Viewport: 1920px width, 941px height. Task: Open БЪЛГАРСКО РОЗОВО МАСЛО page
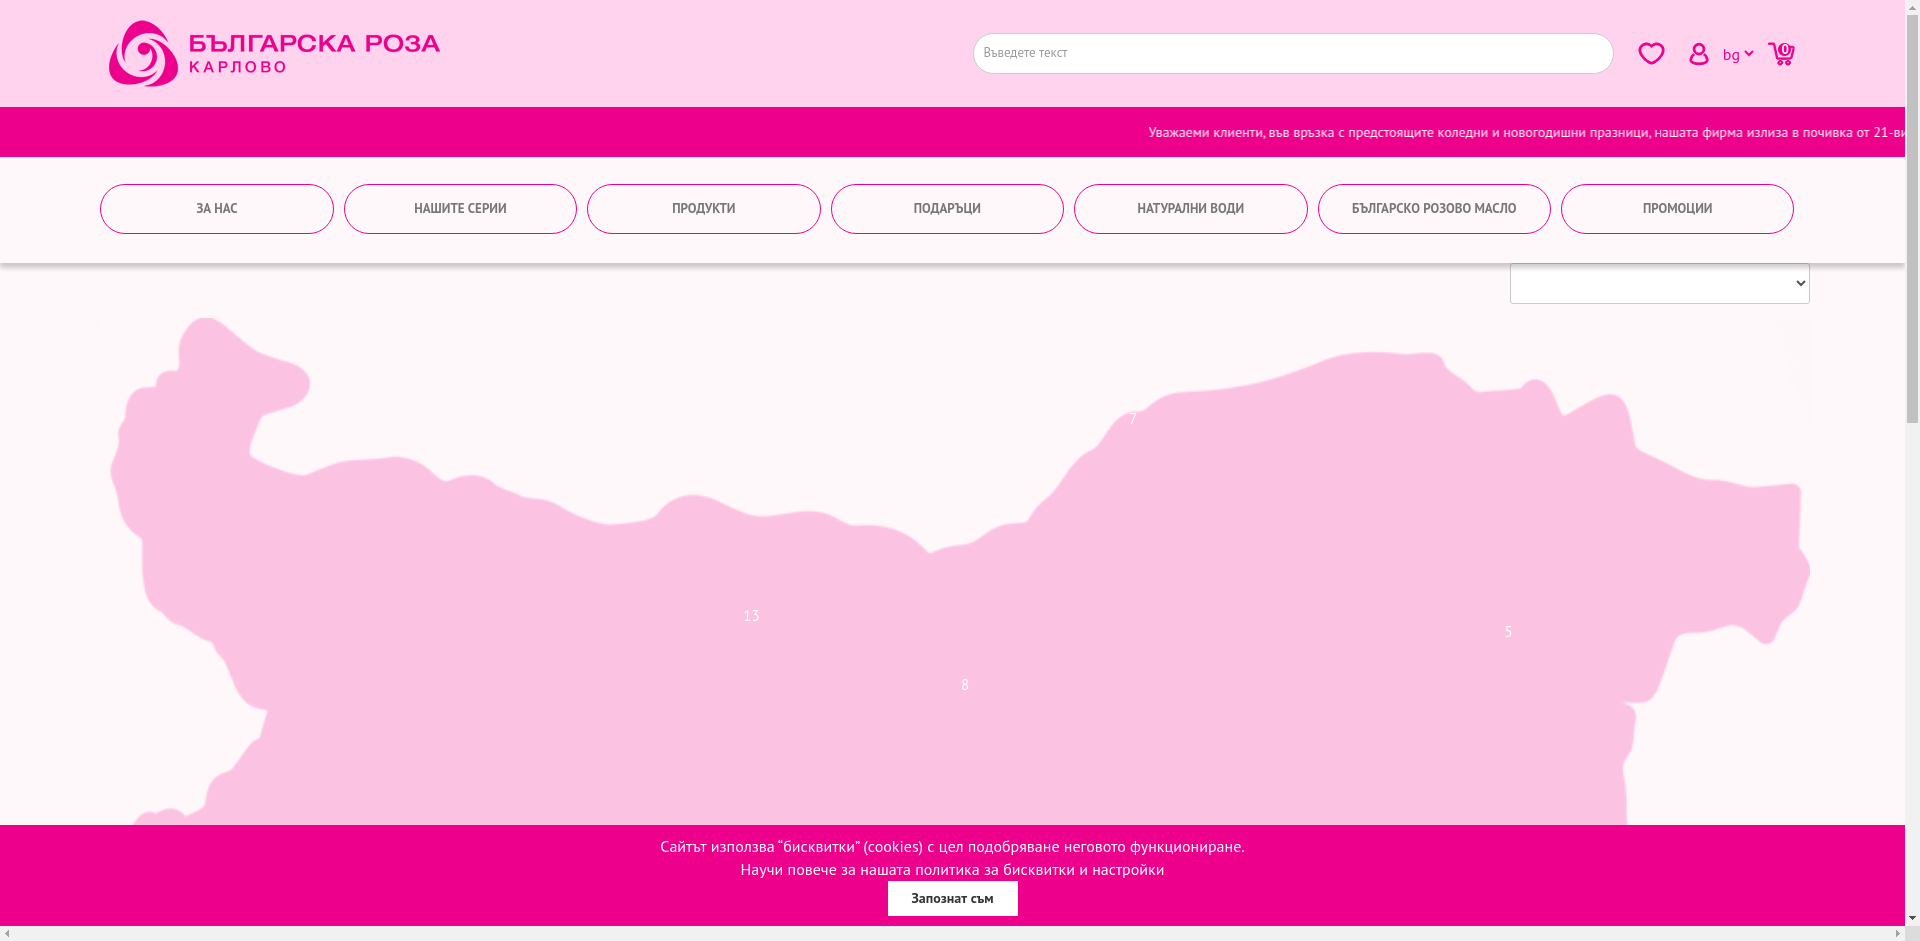click(1434, 209)
